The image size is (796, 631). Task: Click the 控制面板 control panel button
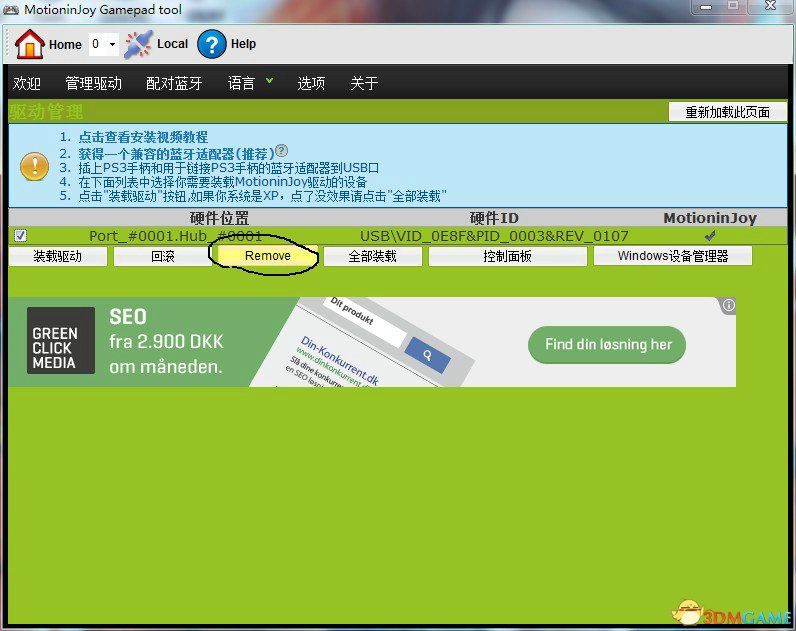coord(508,256)
